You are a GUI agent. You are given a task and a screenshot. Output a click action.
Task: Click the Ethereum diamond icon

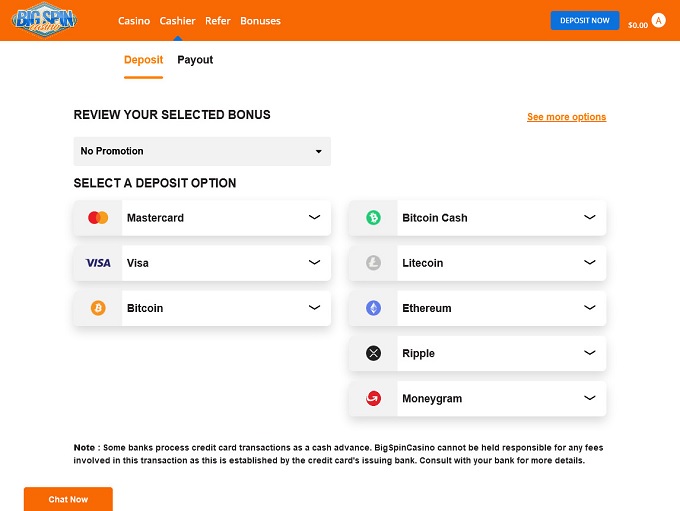(373, 308)
